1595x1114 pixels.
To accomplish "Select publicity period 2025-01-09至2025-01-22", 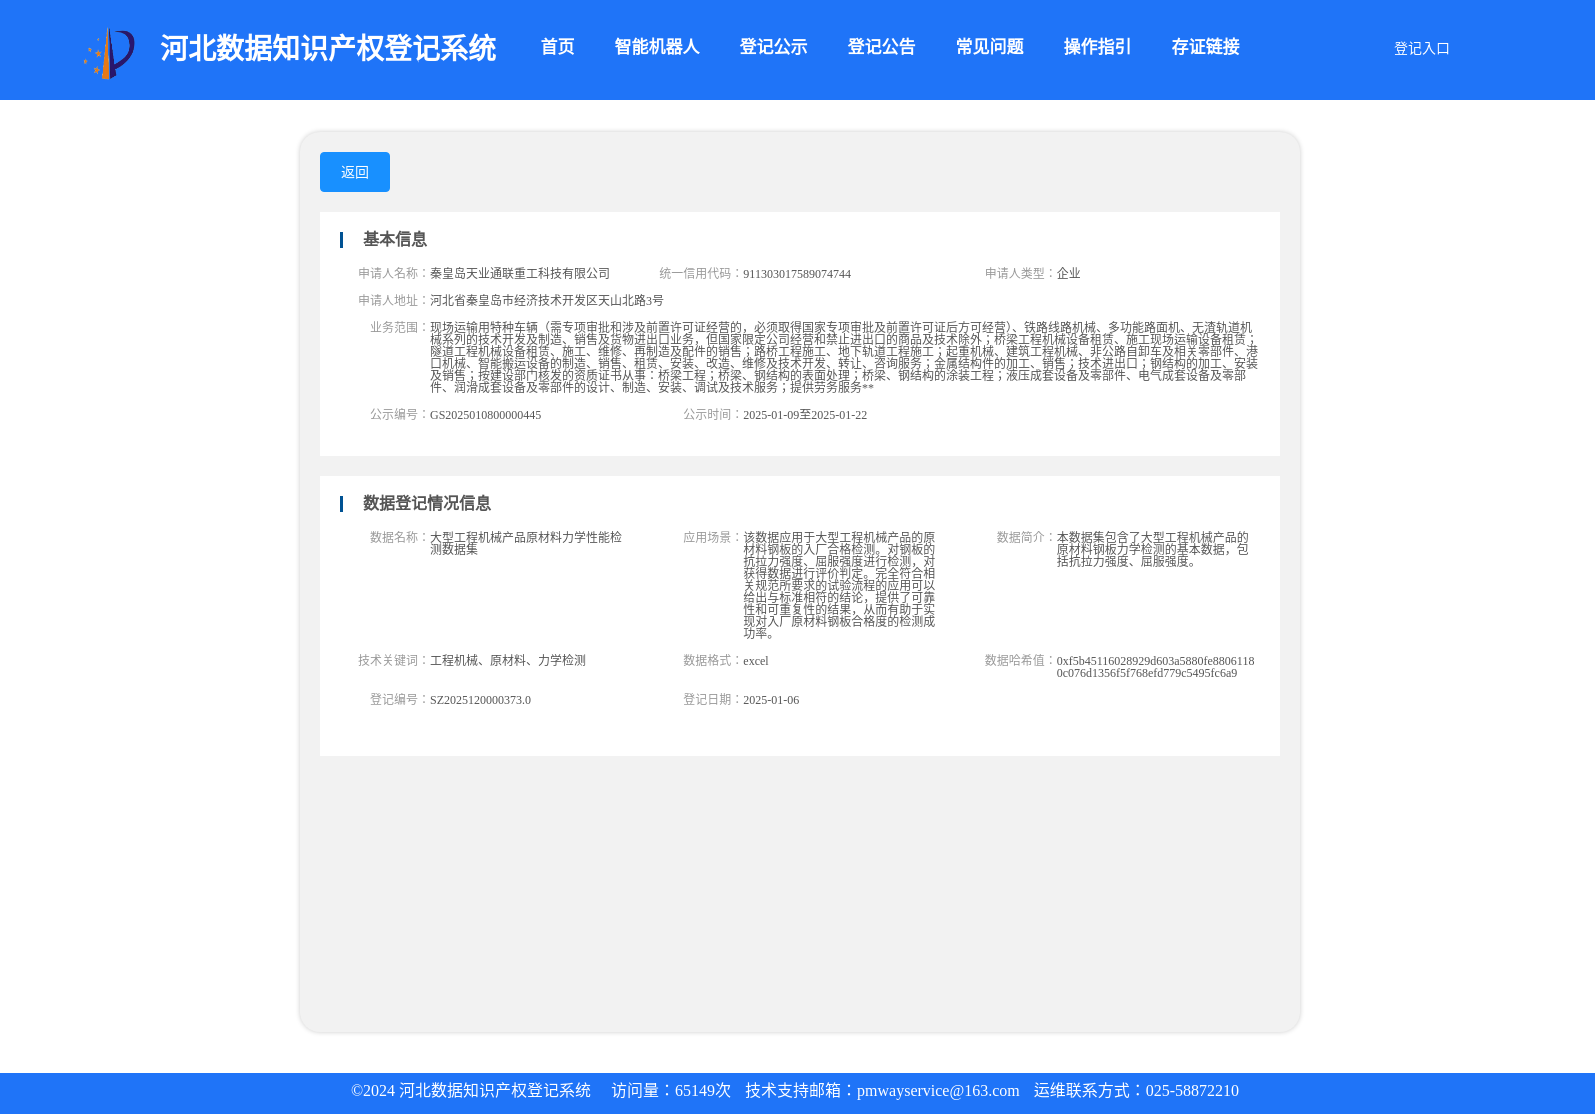I will (805, 415).
